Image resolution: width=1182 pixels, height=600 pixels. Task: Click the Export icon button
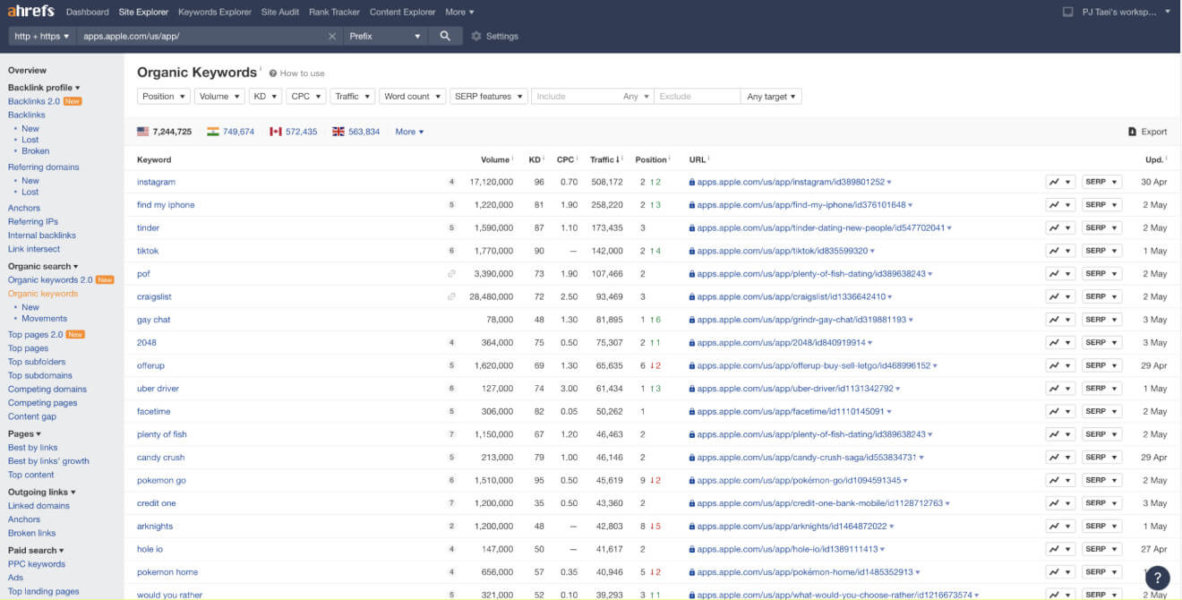point(1132,132)
